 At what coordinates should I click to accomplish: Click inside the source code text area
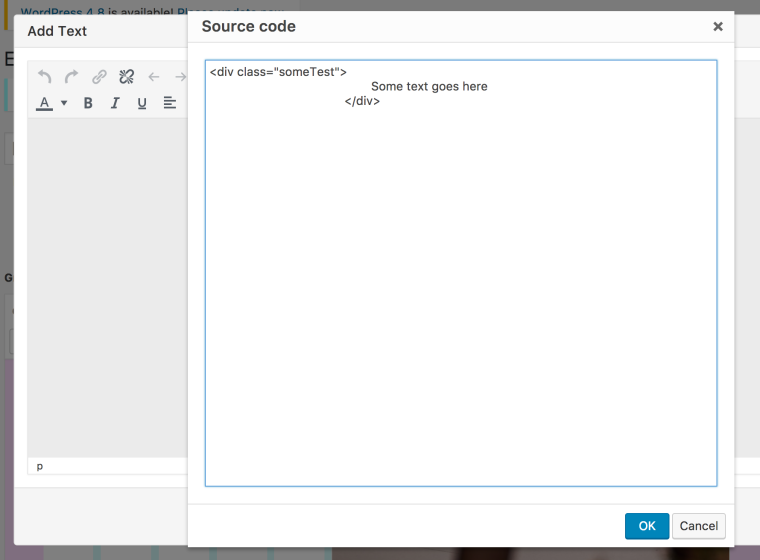coord(460,300)
